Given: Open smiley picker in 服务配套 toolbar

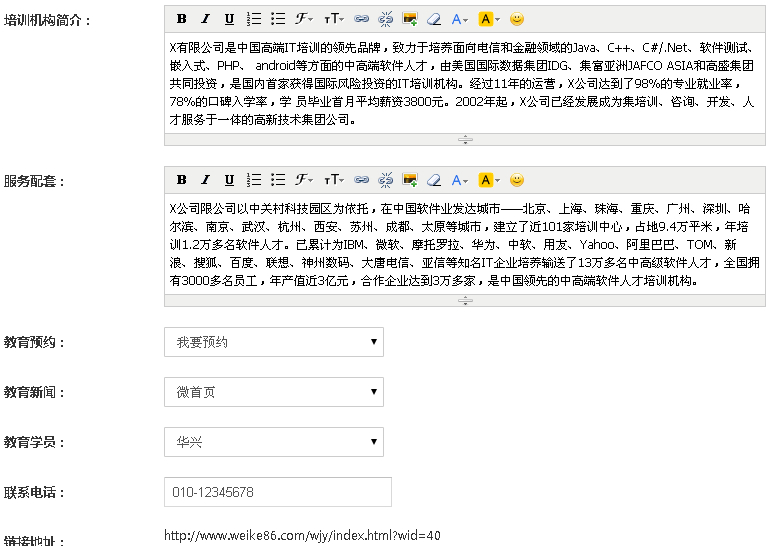Looking at the screenshot, I should click(x=517, y=180).
